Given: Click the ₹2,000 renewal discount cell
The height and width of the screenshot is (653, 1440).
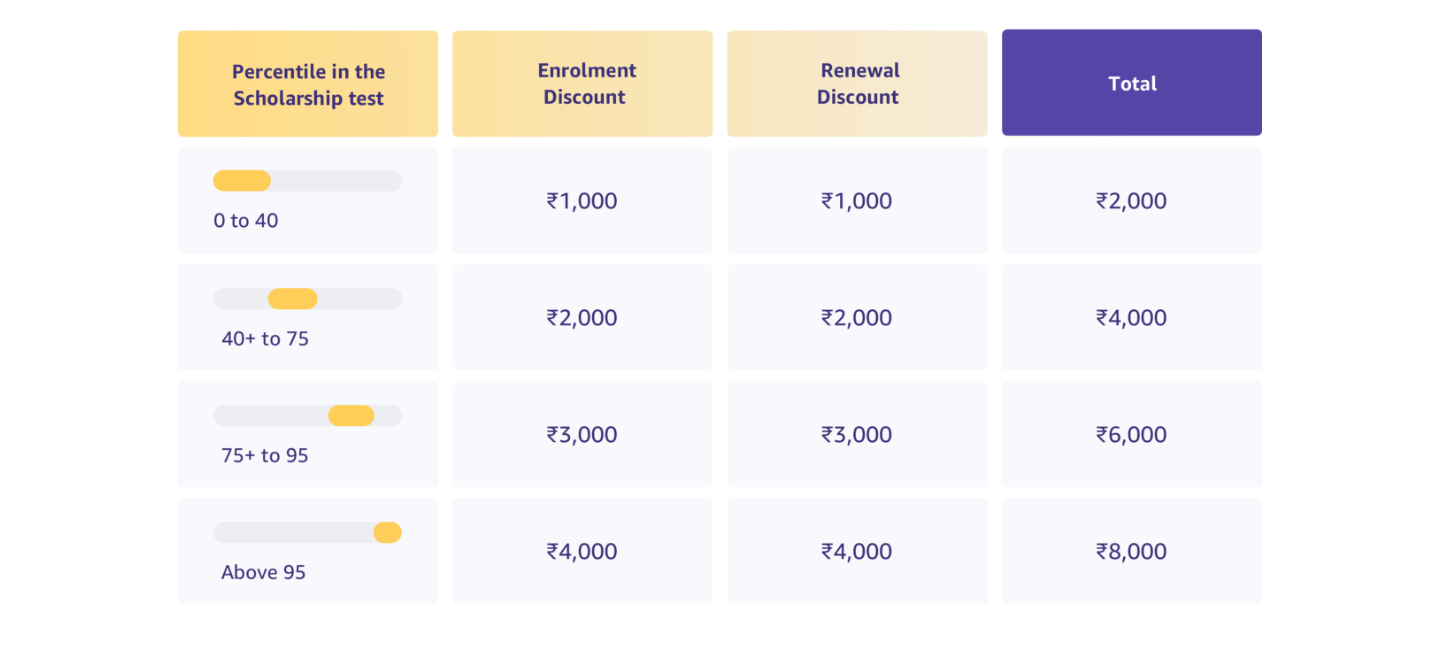Looking at the screenshot, I should coord(857,318).
